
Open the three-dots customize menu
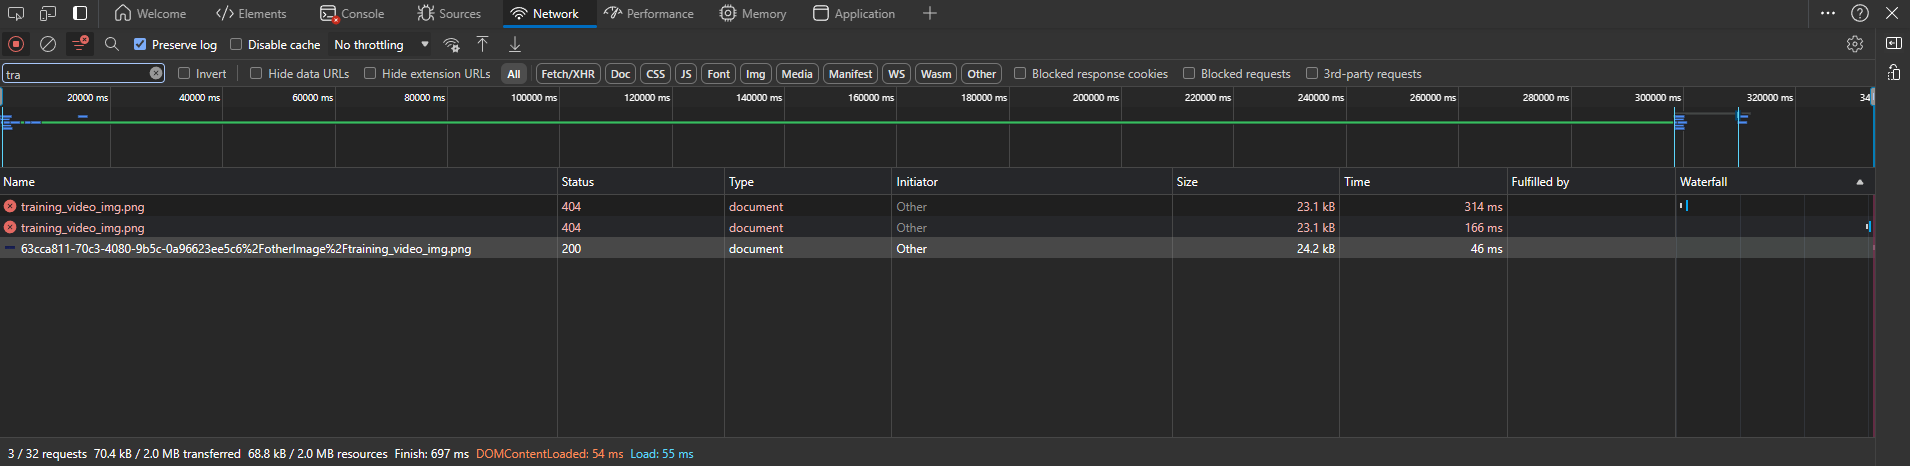[x=1828, y=13]
